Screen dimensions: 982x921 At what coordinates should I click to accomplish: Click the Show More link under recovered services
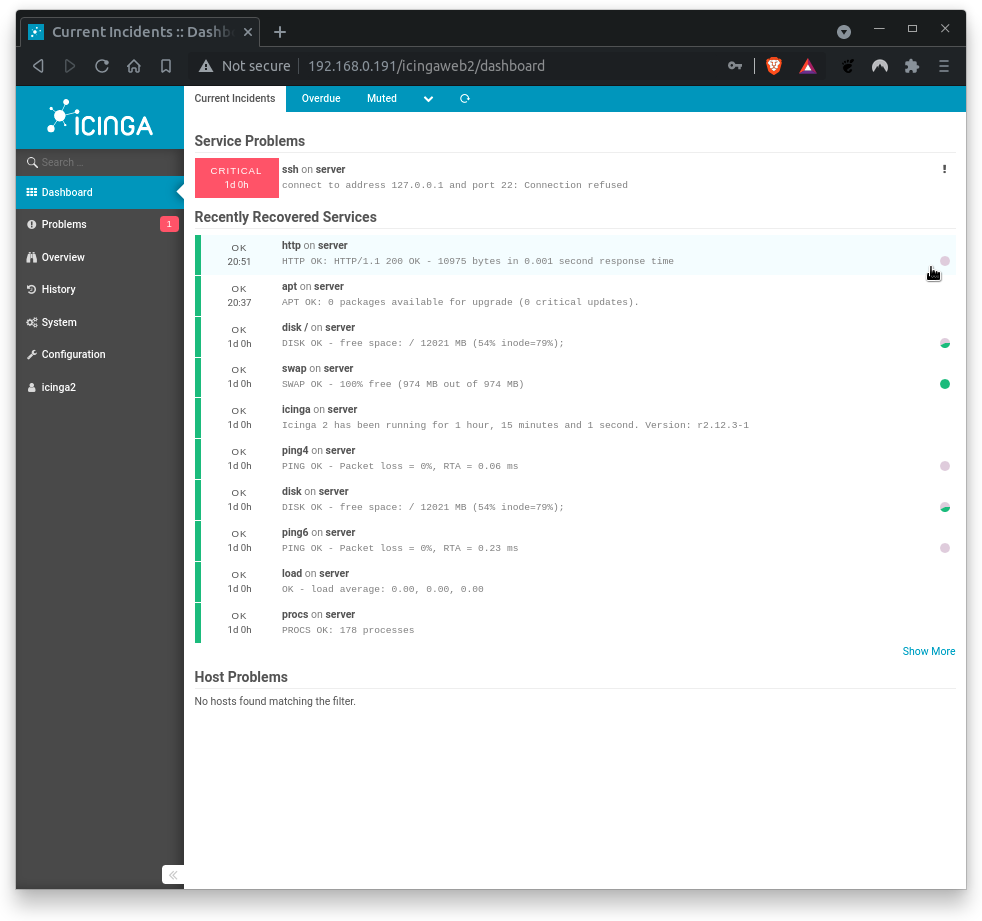point(928,651)
